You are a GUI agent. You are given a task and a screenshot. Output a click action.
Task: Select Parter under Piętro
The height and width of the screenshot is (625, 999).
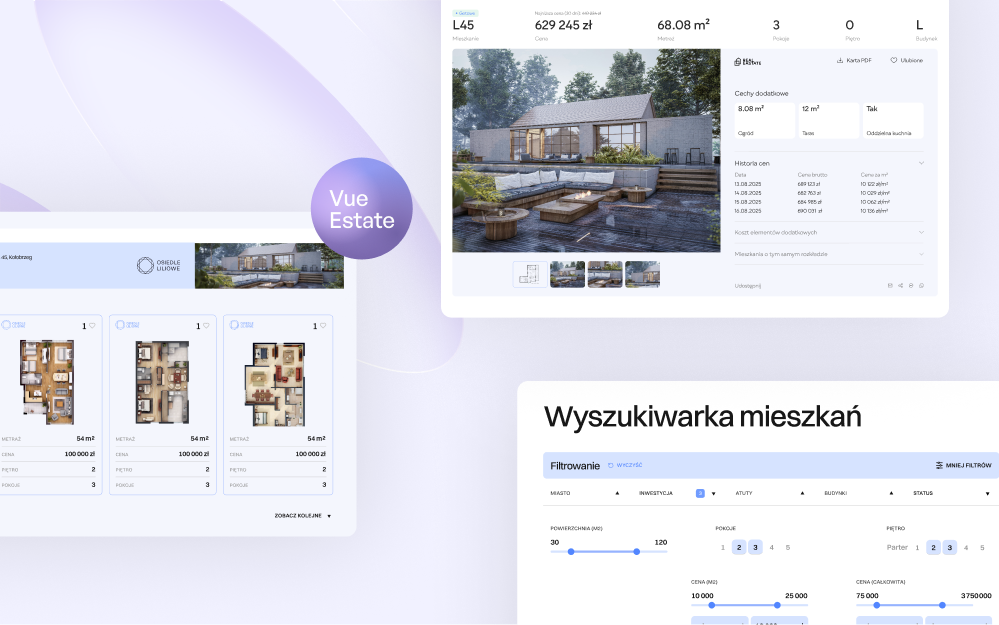[897, 547]
